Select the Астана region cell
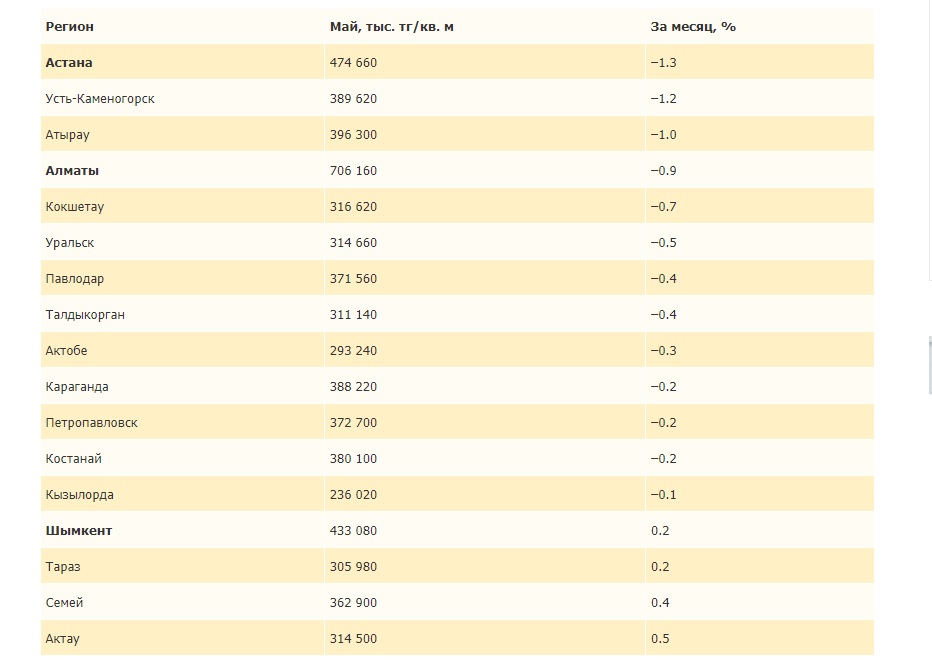This screenshot has width=932, height=670. coord(69,62)
